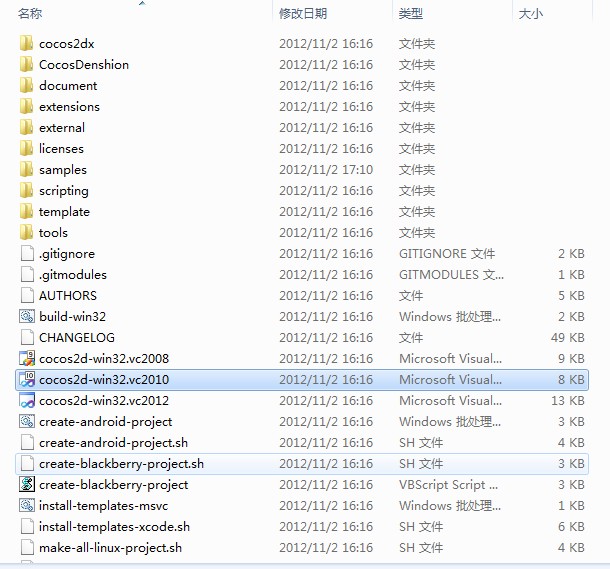Select the cocos2d-win32.vc2010 file name

tap(104, 380)
